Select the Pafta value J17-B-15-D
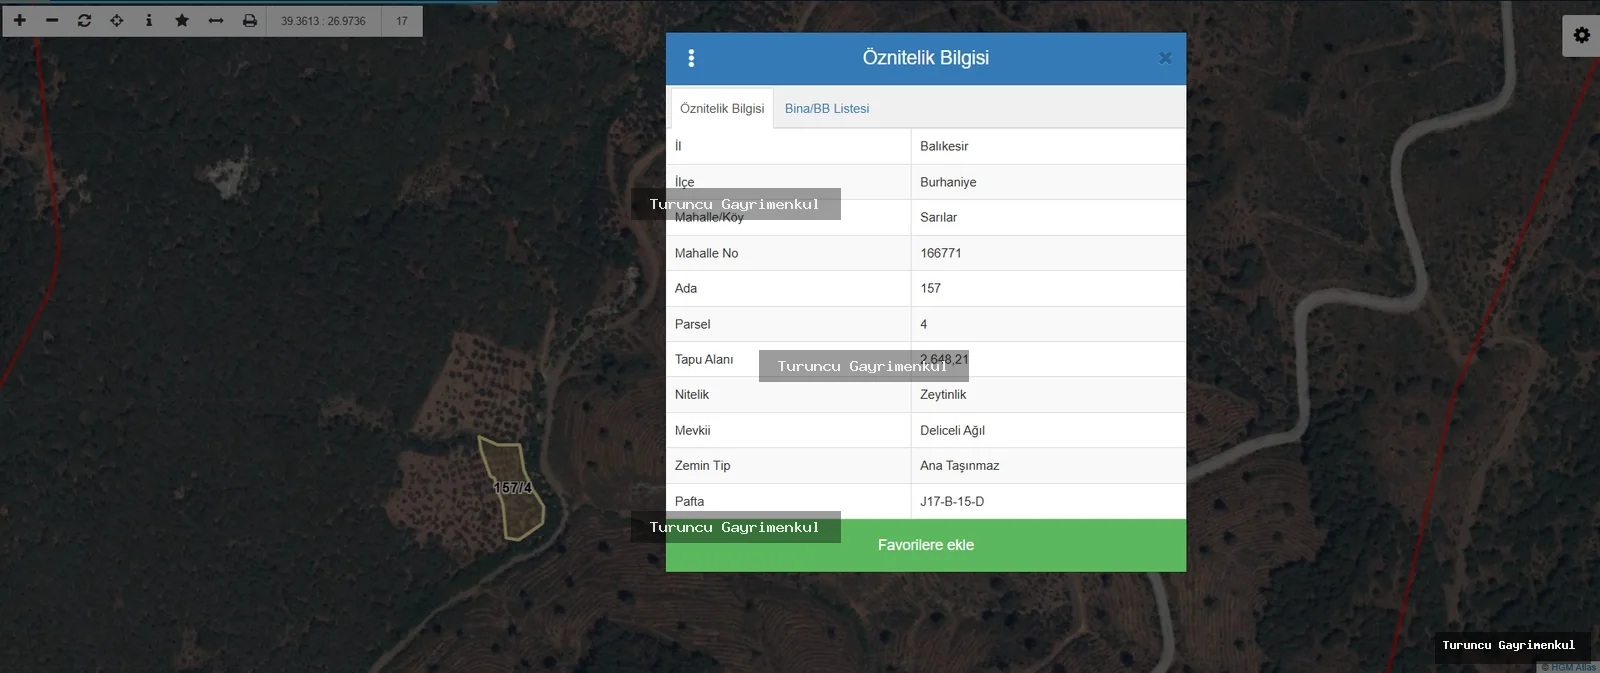This screenshot has height=673, width=1600. [1048, 501]
